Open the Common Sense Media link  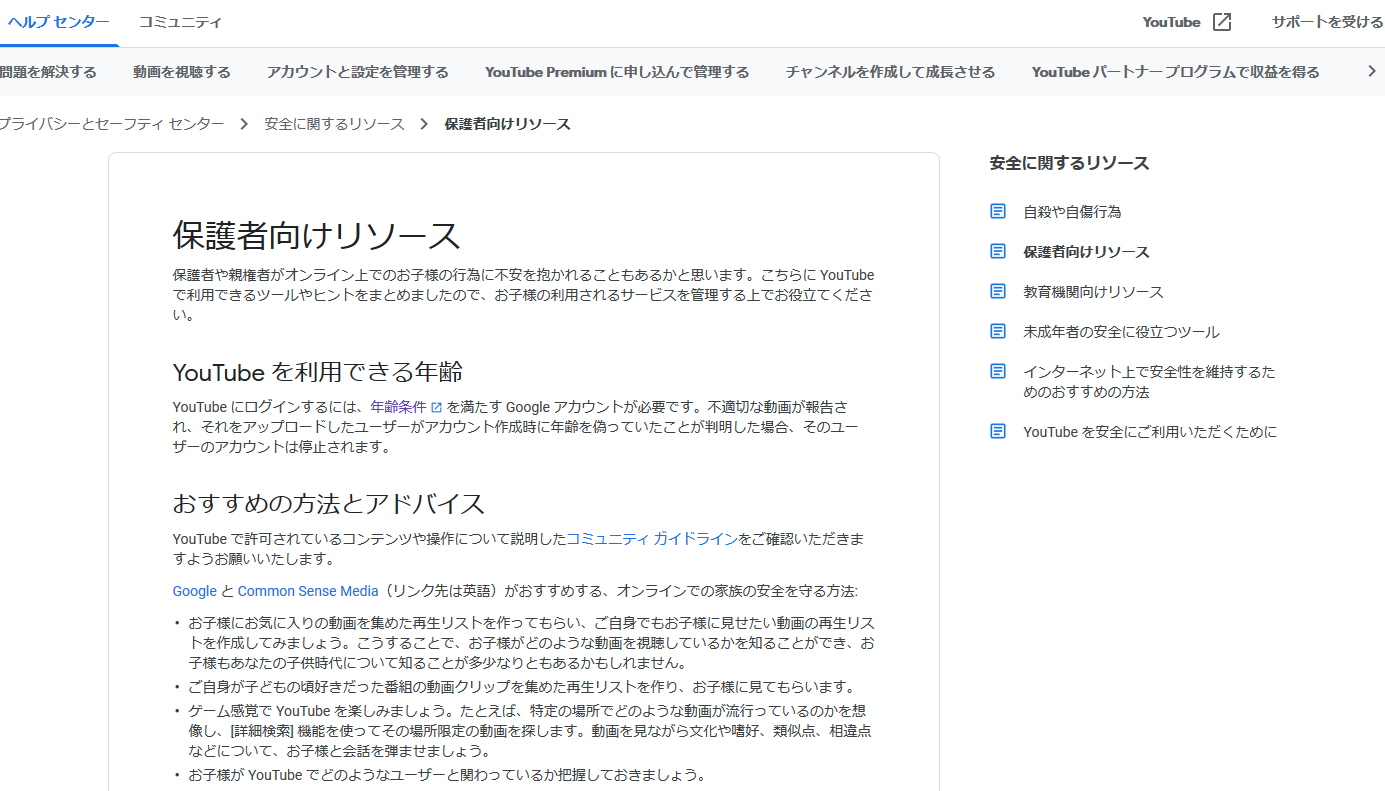308,591
